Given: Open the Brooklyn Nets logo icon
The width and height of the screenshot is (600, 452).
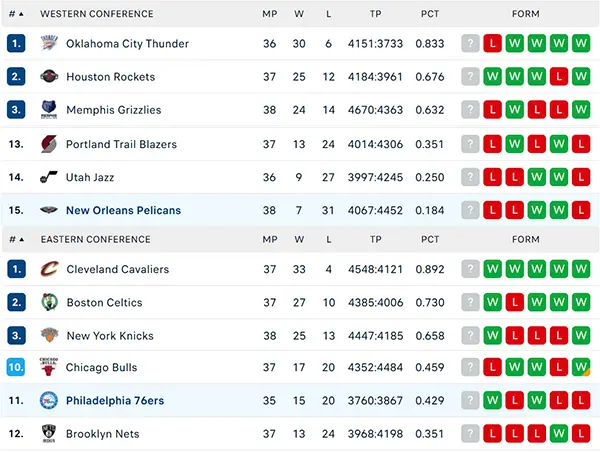Looking at the screenshot, I should coord(49,433).
